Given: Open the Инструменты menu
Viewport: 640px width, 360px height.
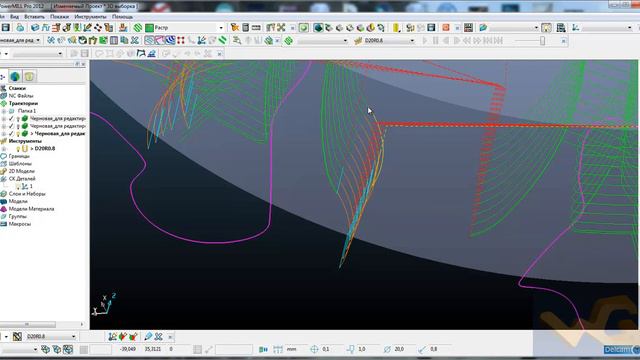Looking at the screenshot, I should pyautogui.click(x=90, y=17).
